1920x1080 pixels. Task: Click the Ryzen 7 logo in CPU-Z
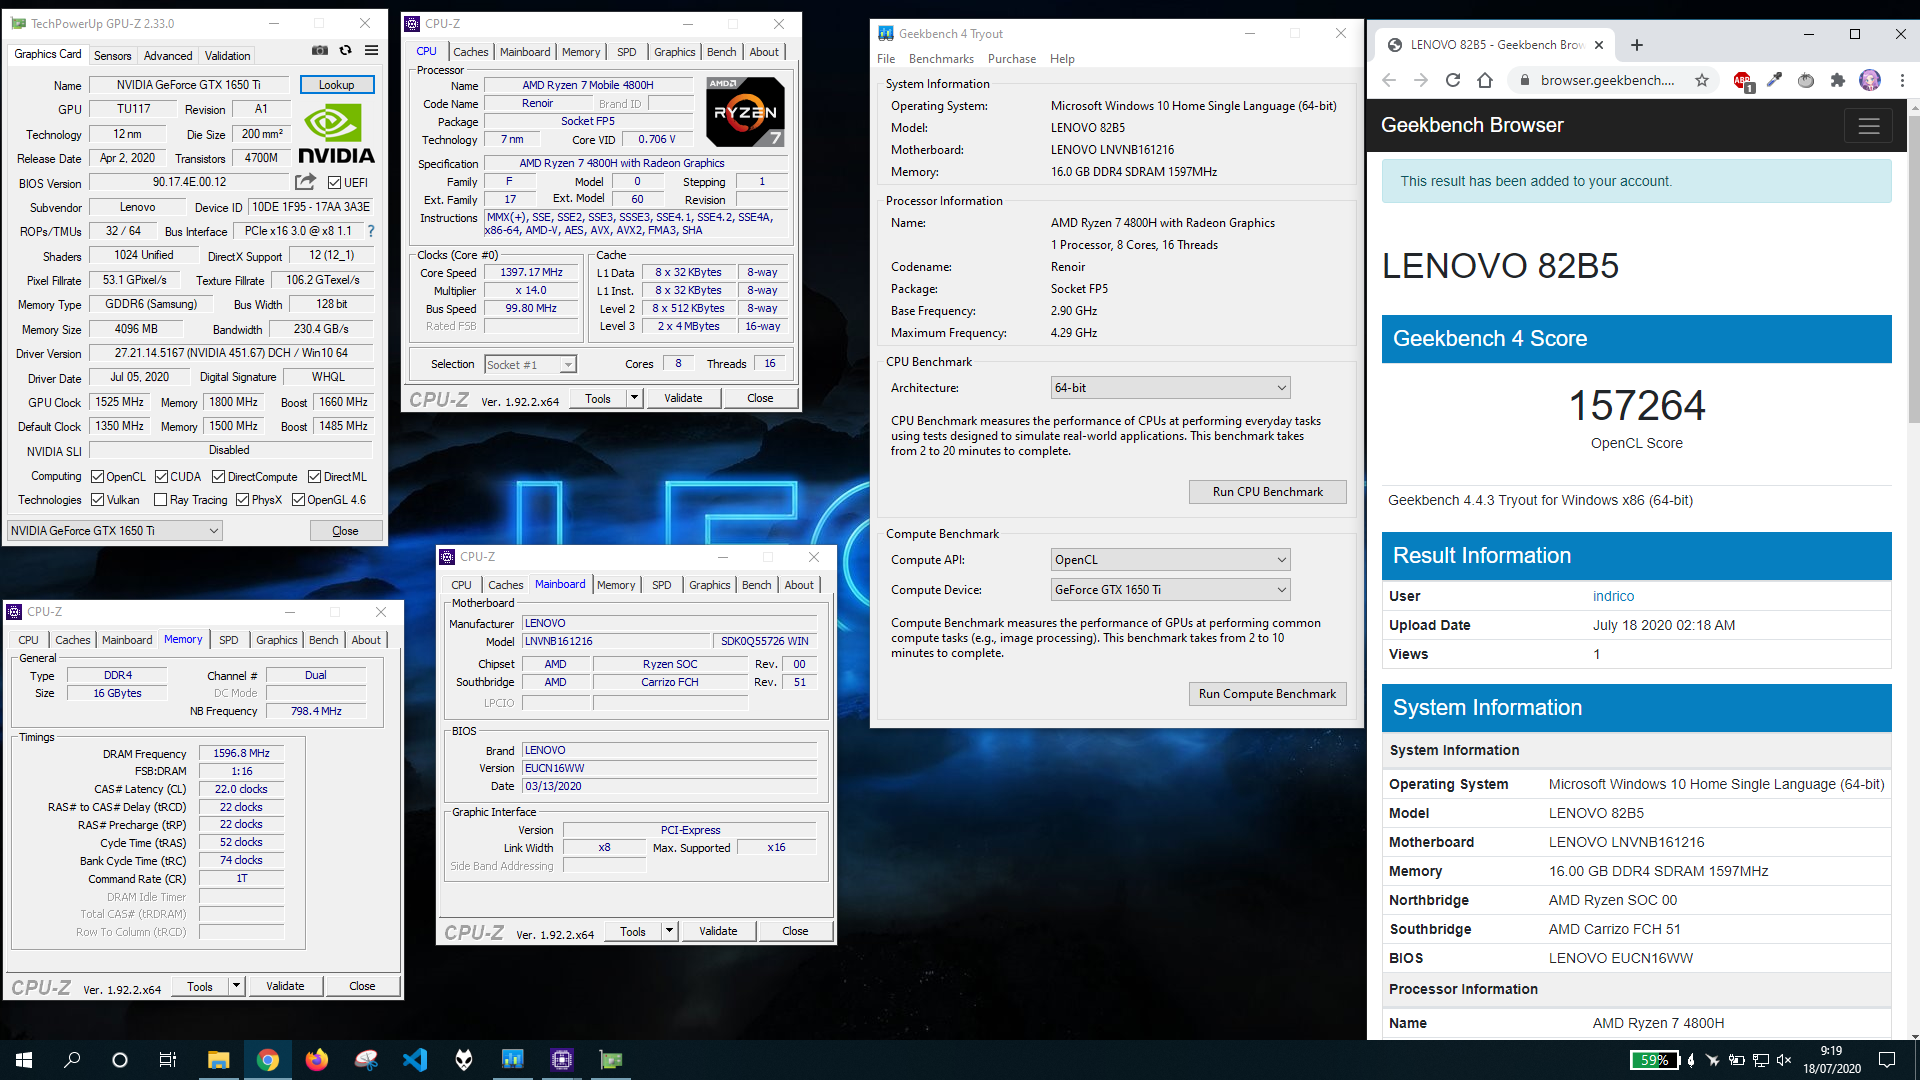745,112
